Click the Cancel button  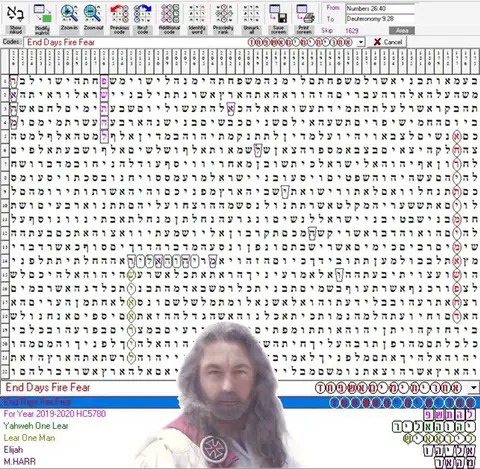(388, 42)
